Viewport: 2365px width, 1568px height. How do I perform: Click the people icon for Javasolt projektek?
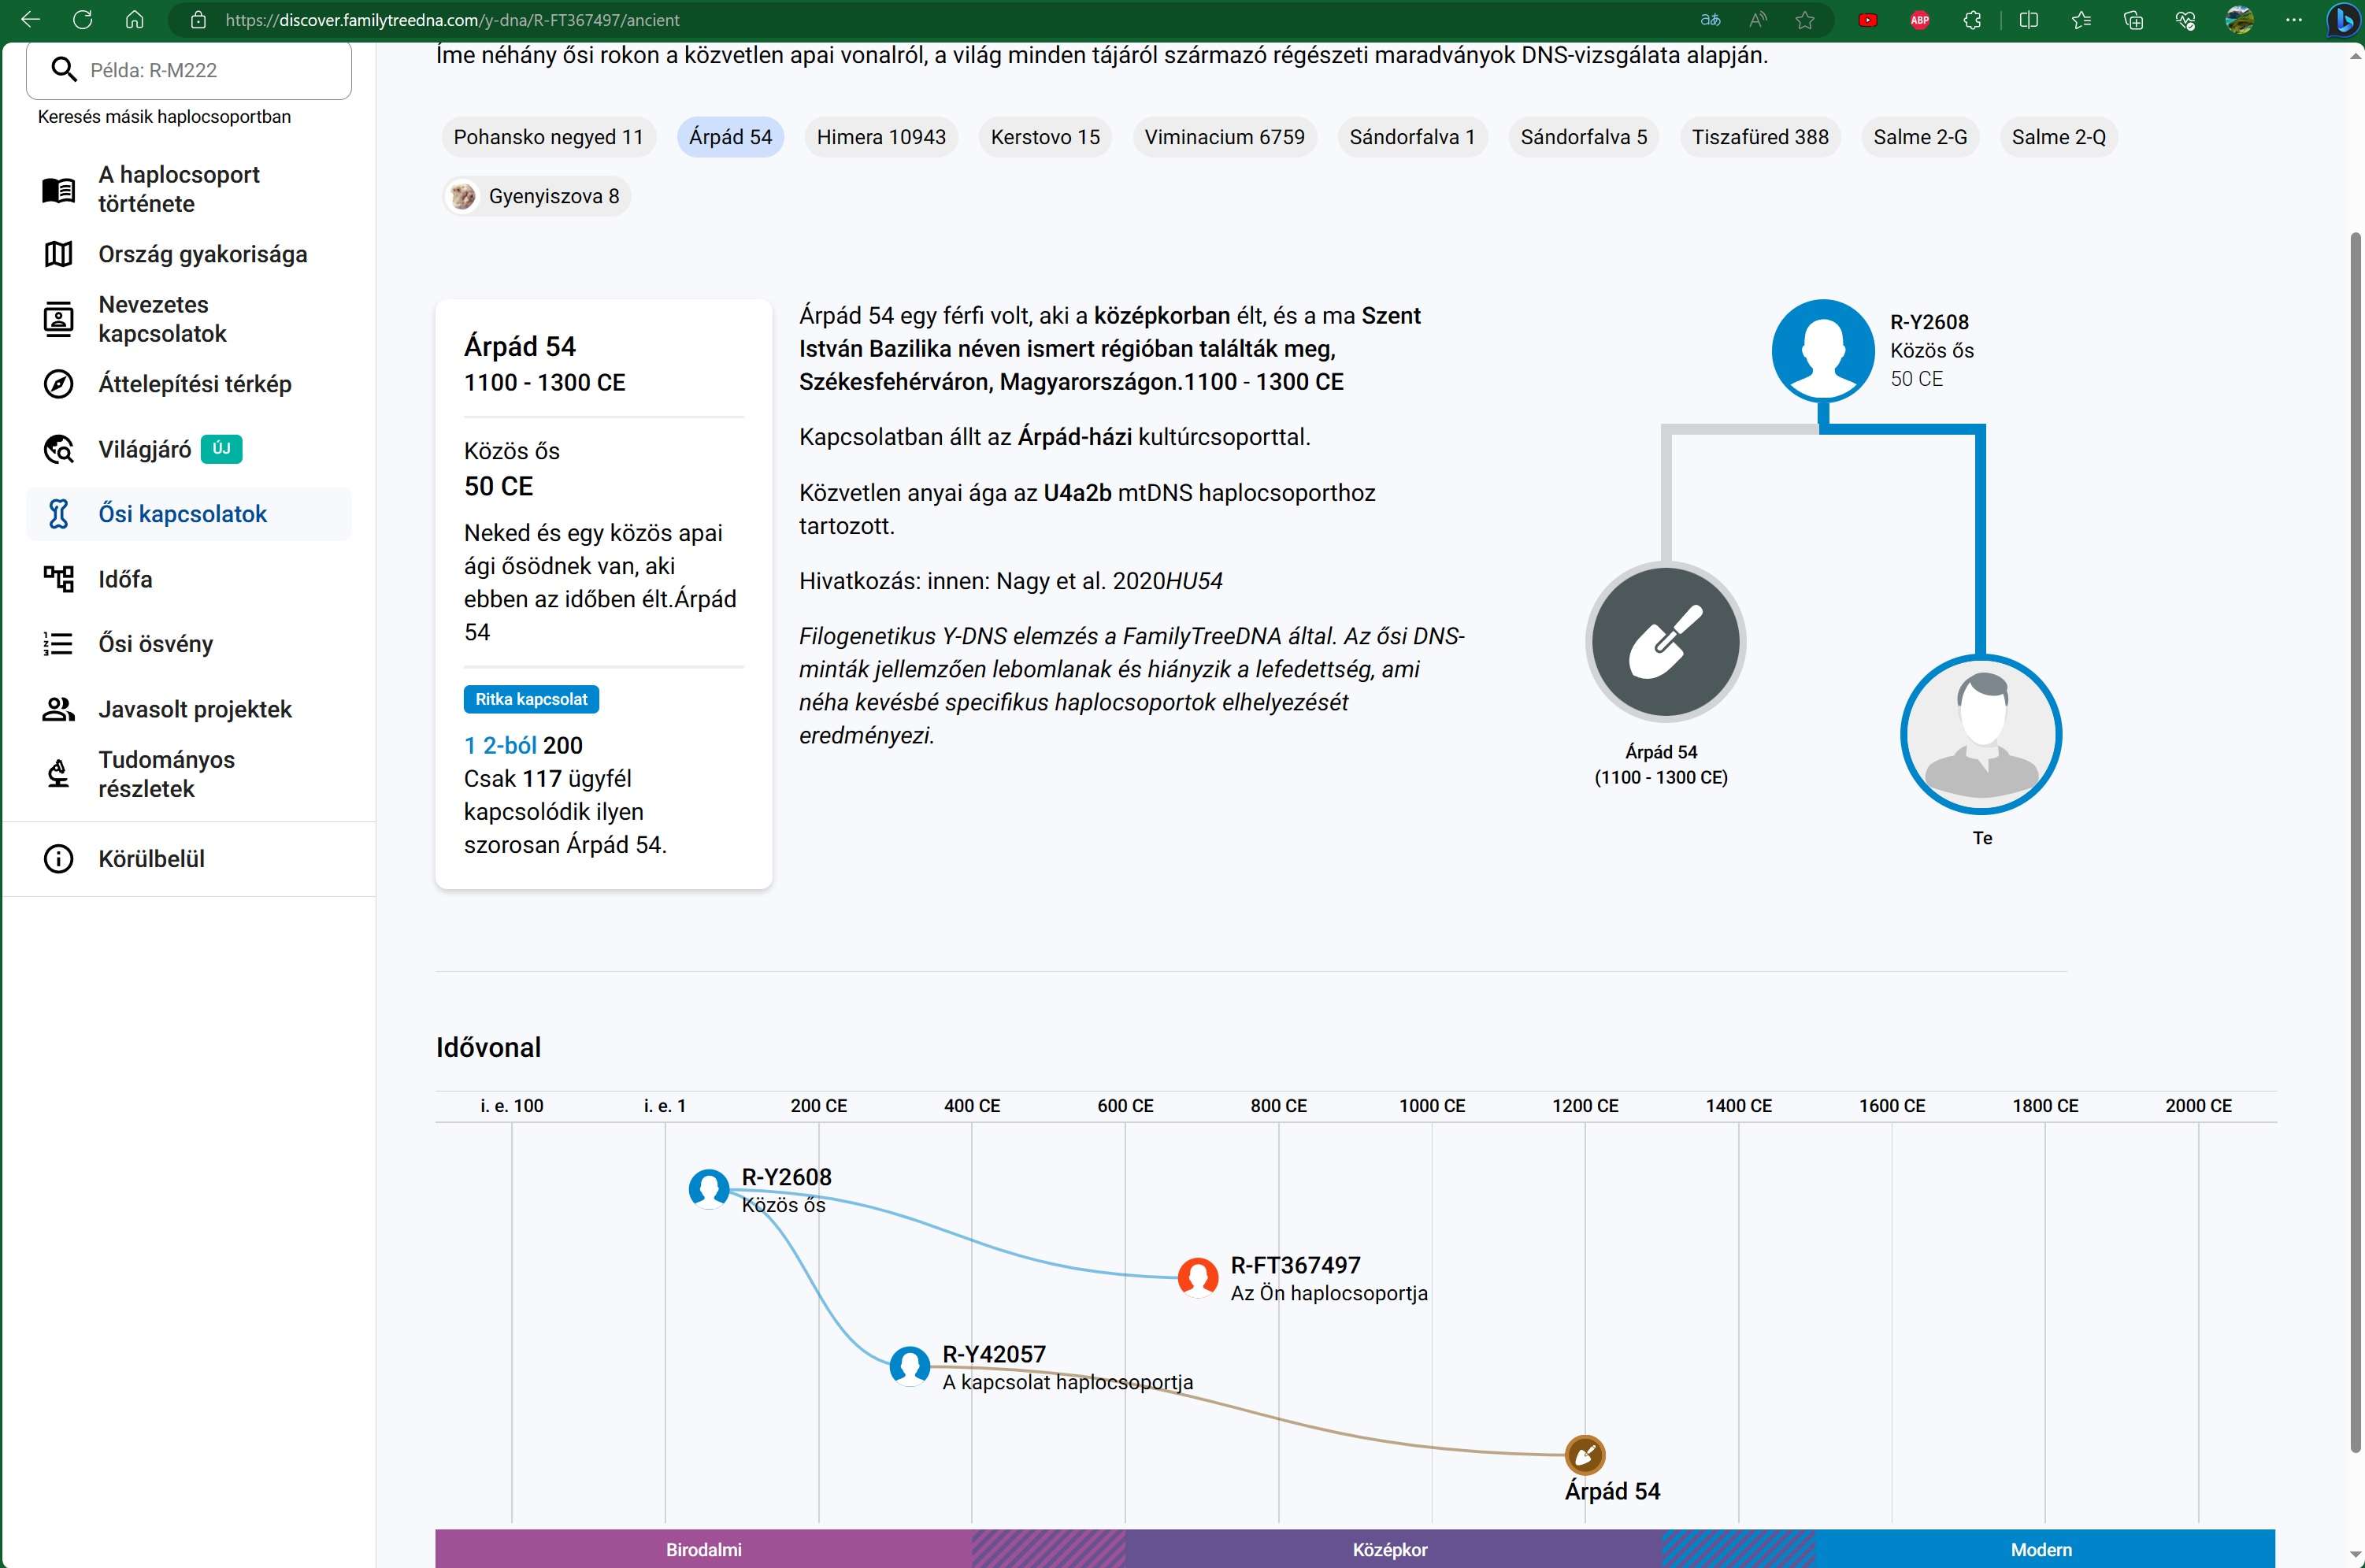[58, 709]
